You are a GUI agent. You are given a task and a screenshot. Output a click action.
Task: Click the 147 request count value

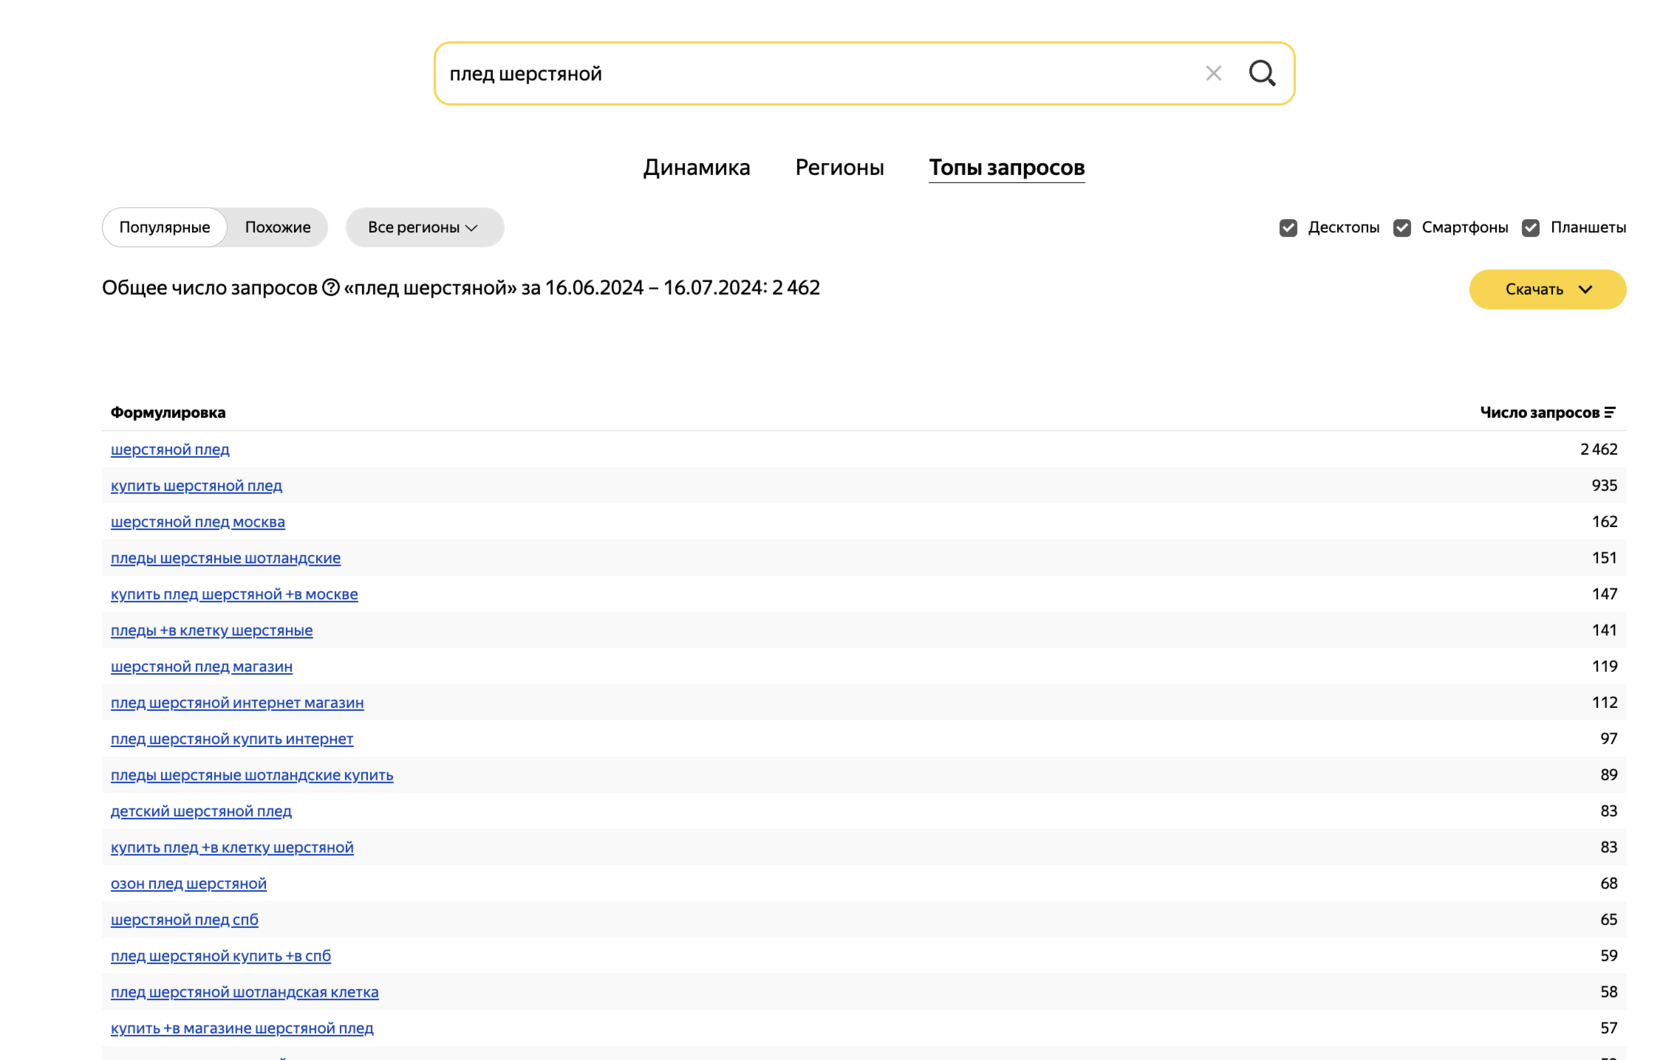pyautogui.click(x=1604, y=594)
